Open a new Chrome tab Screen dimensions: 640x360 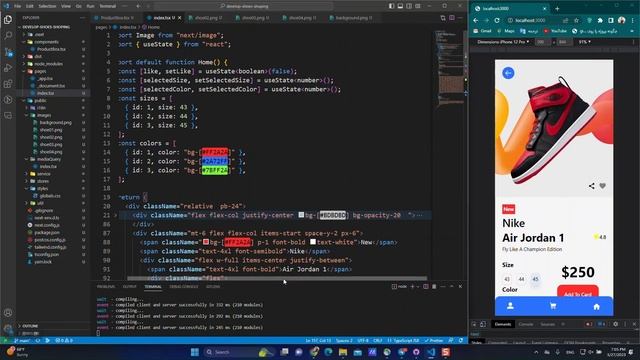557,9
